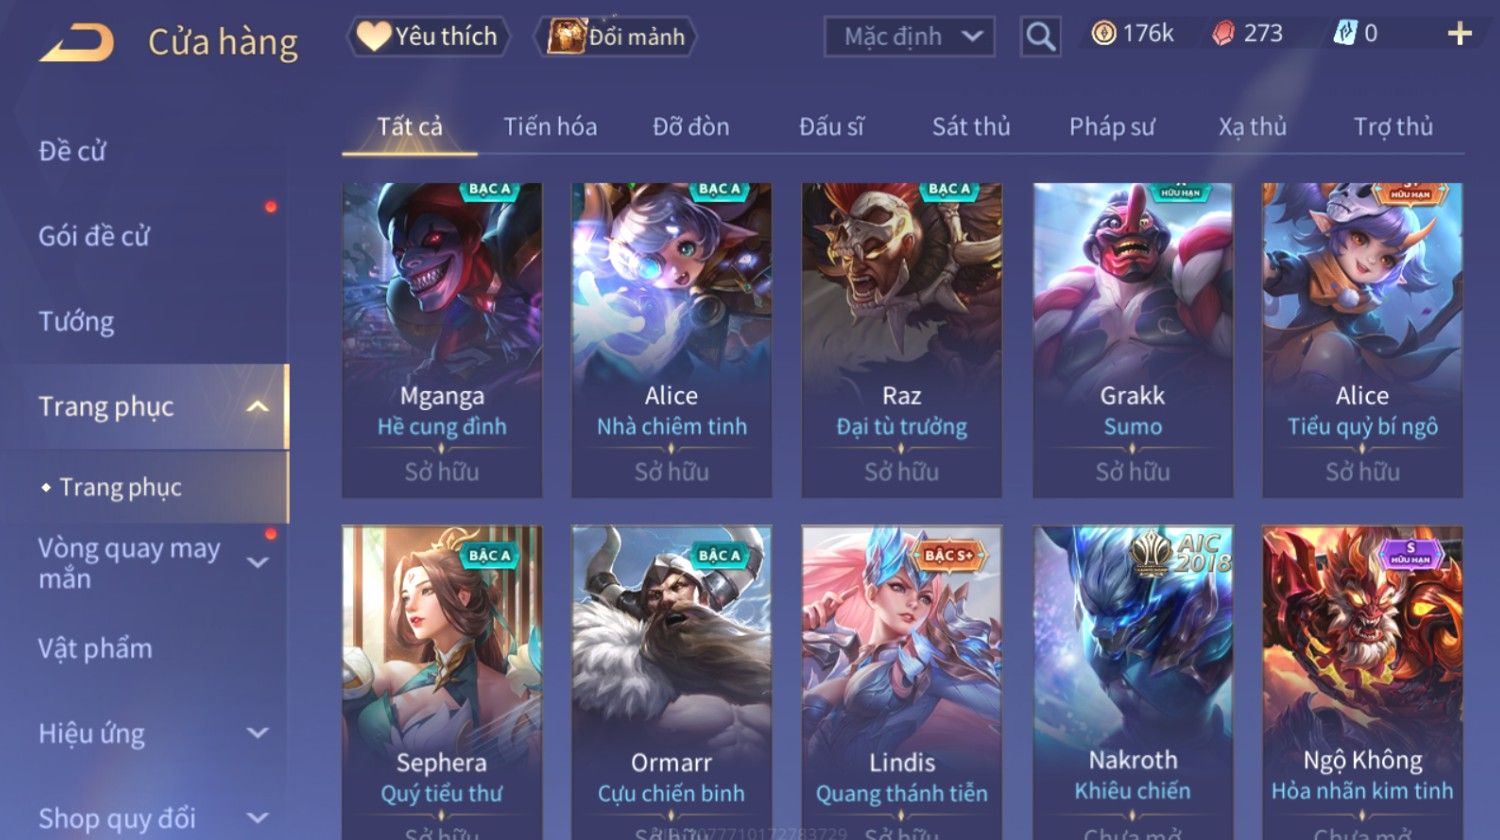Open Gói đề cử in sidebar
The height and width of the screenshot is (840, 1500).
tap(94, 237)
